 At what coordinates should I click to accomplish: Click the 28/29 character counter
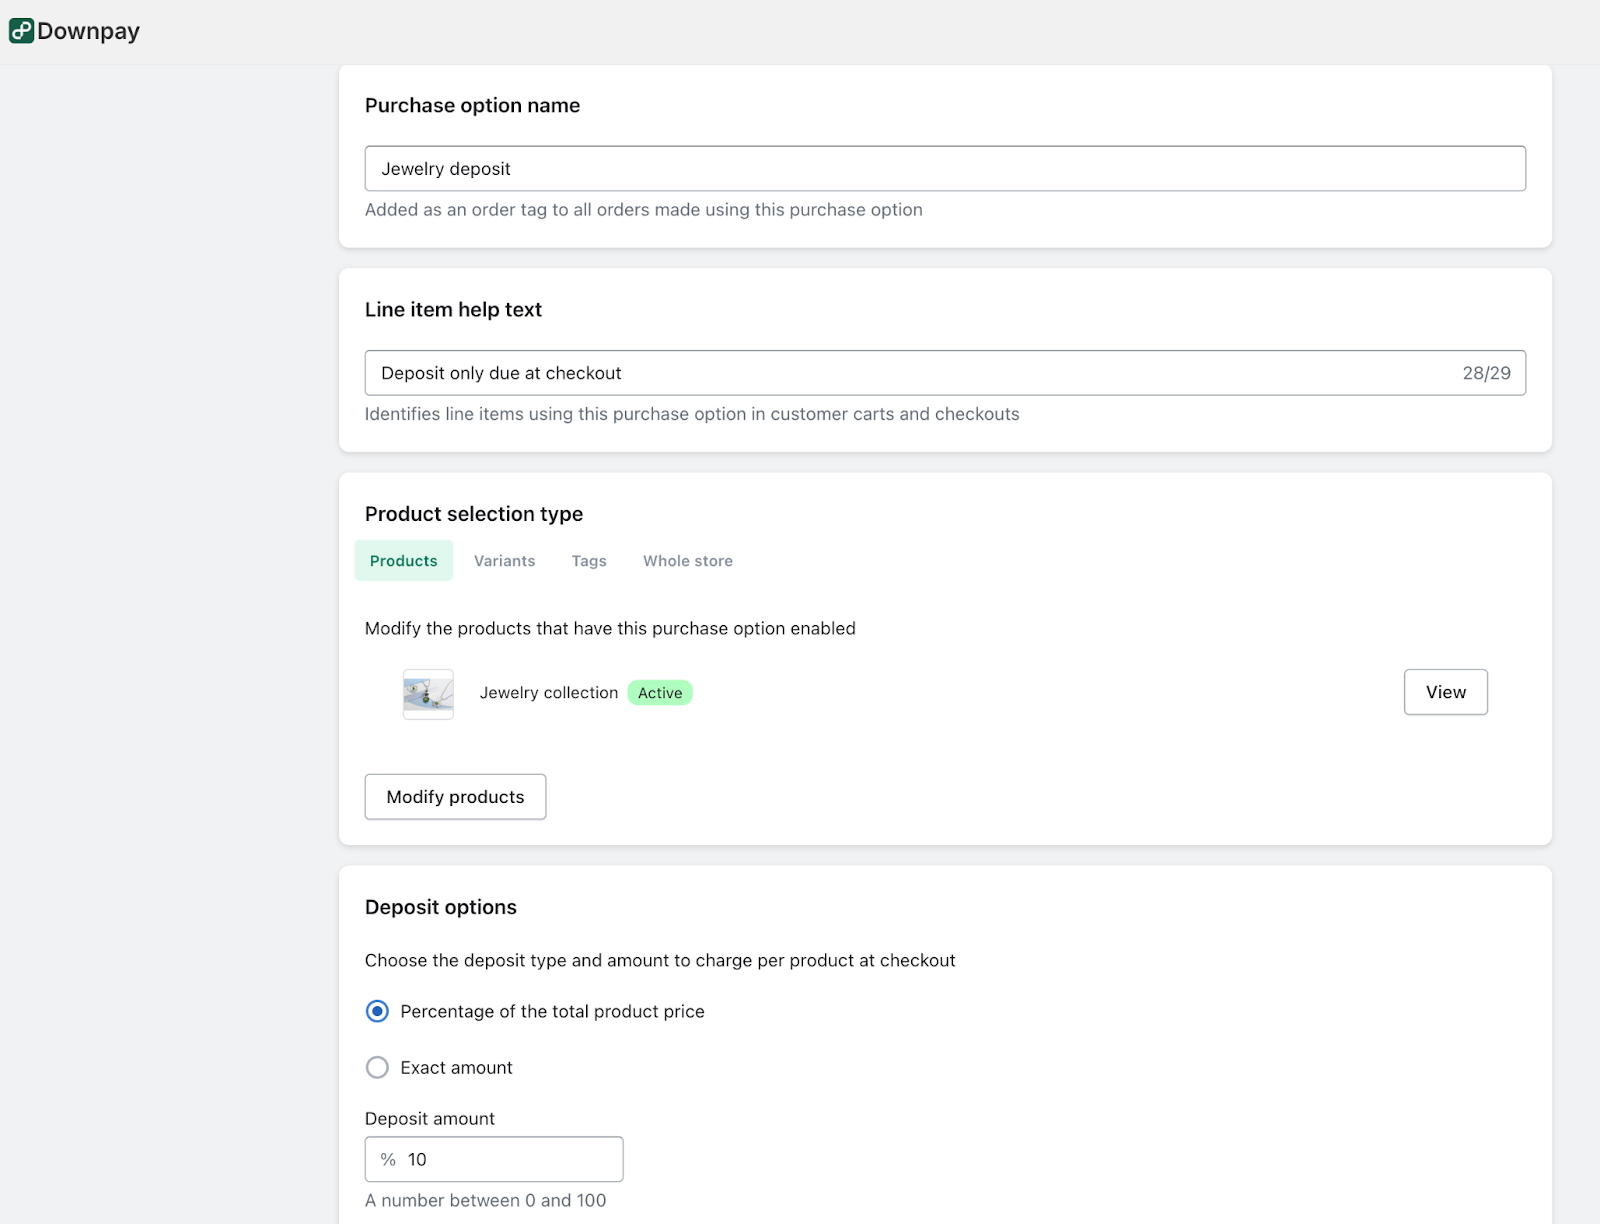pyautogui.click(x=1486, y=373)
